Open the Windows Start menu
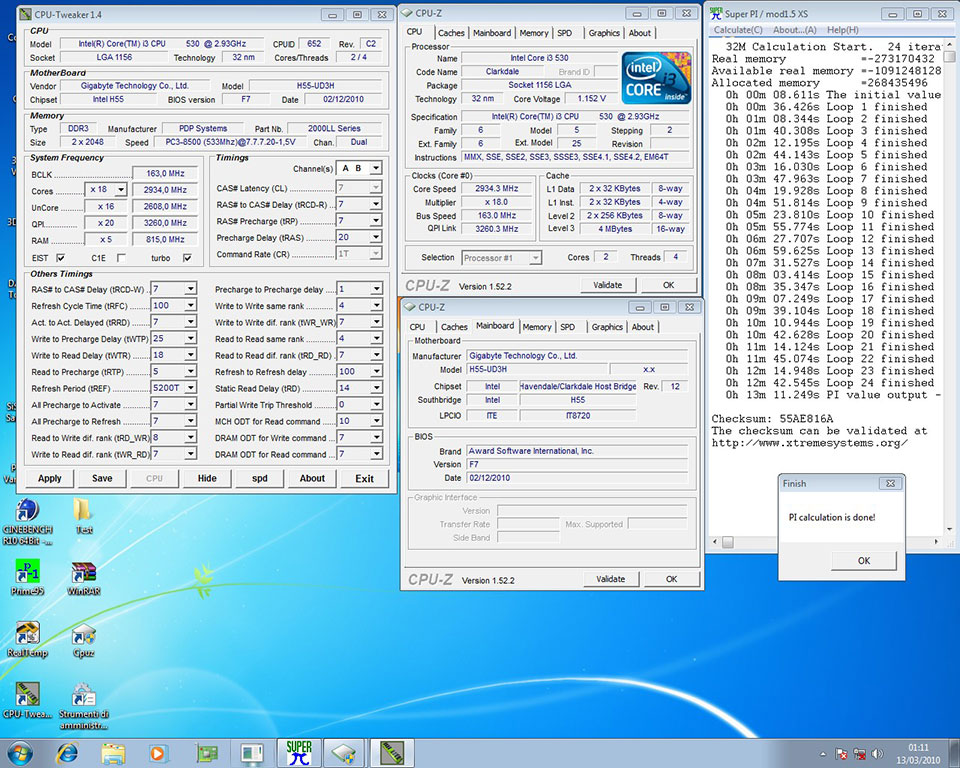The width and height of the screenshot is (960, 768). tap(18, 753)
